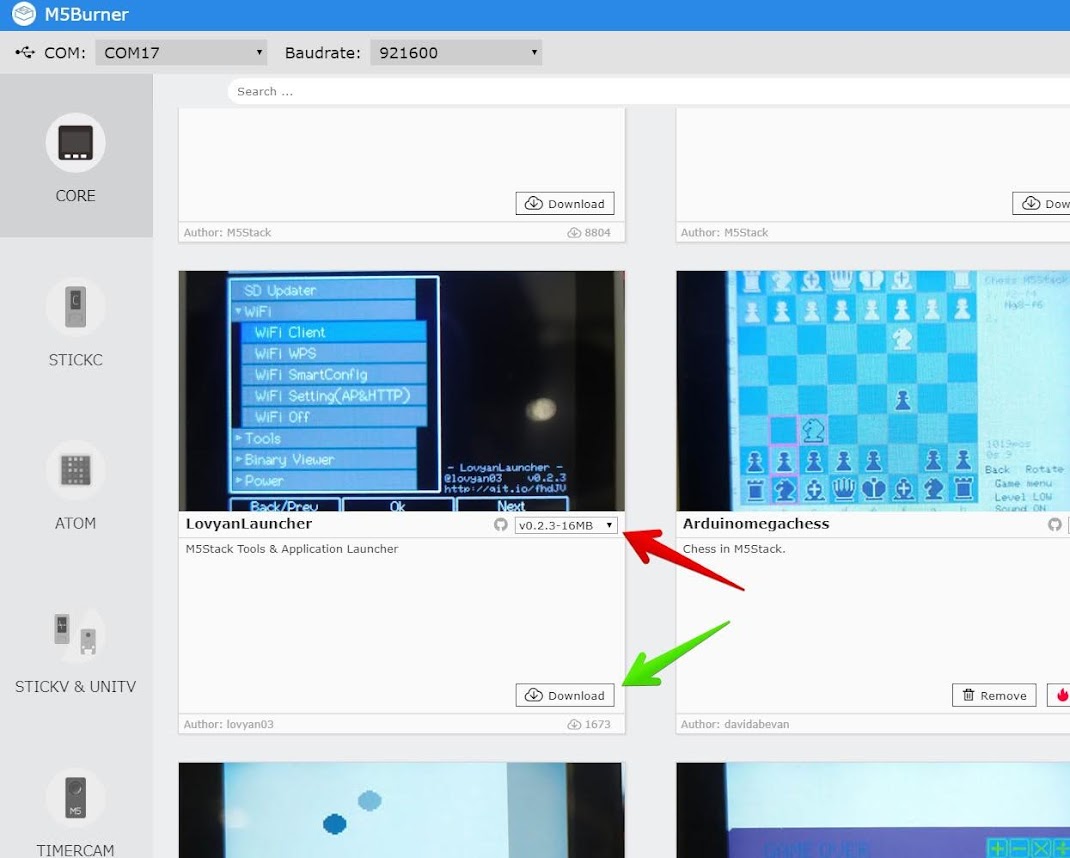Image resolution: width=1070 pixels, height=858 pixels.
Task: Select the ATOM device category
Action: point(76,486)
